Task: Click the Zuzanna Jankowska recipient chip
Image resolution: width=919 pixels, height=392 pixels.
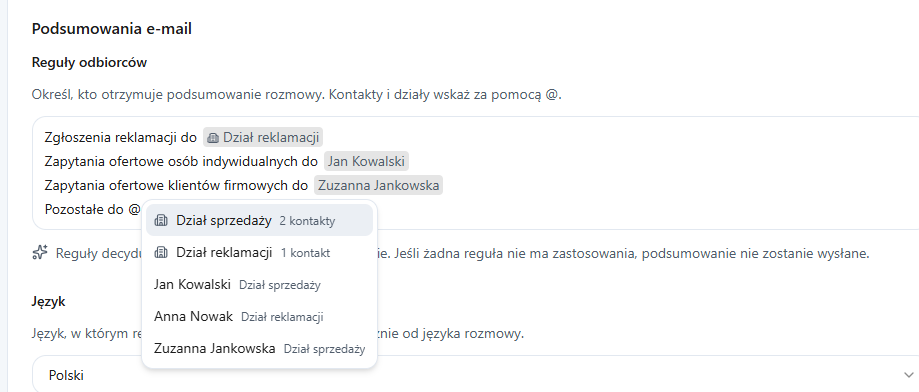Action: (x=379, y=186)
